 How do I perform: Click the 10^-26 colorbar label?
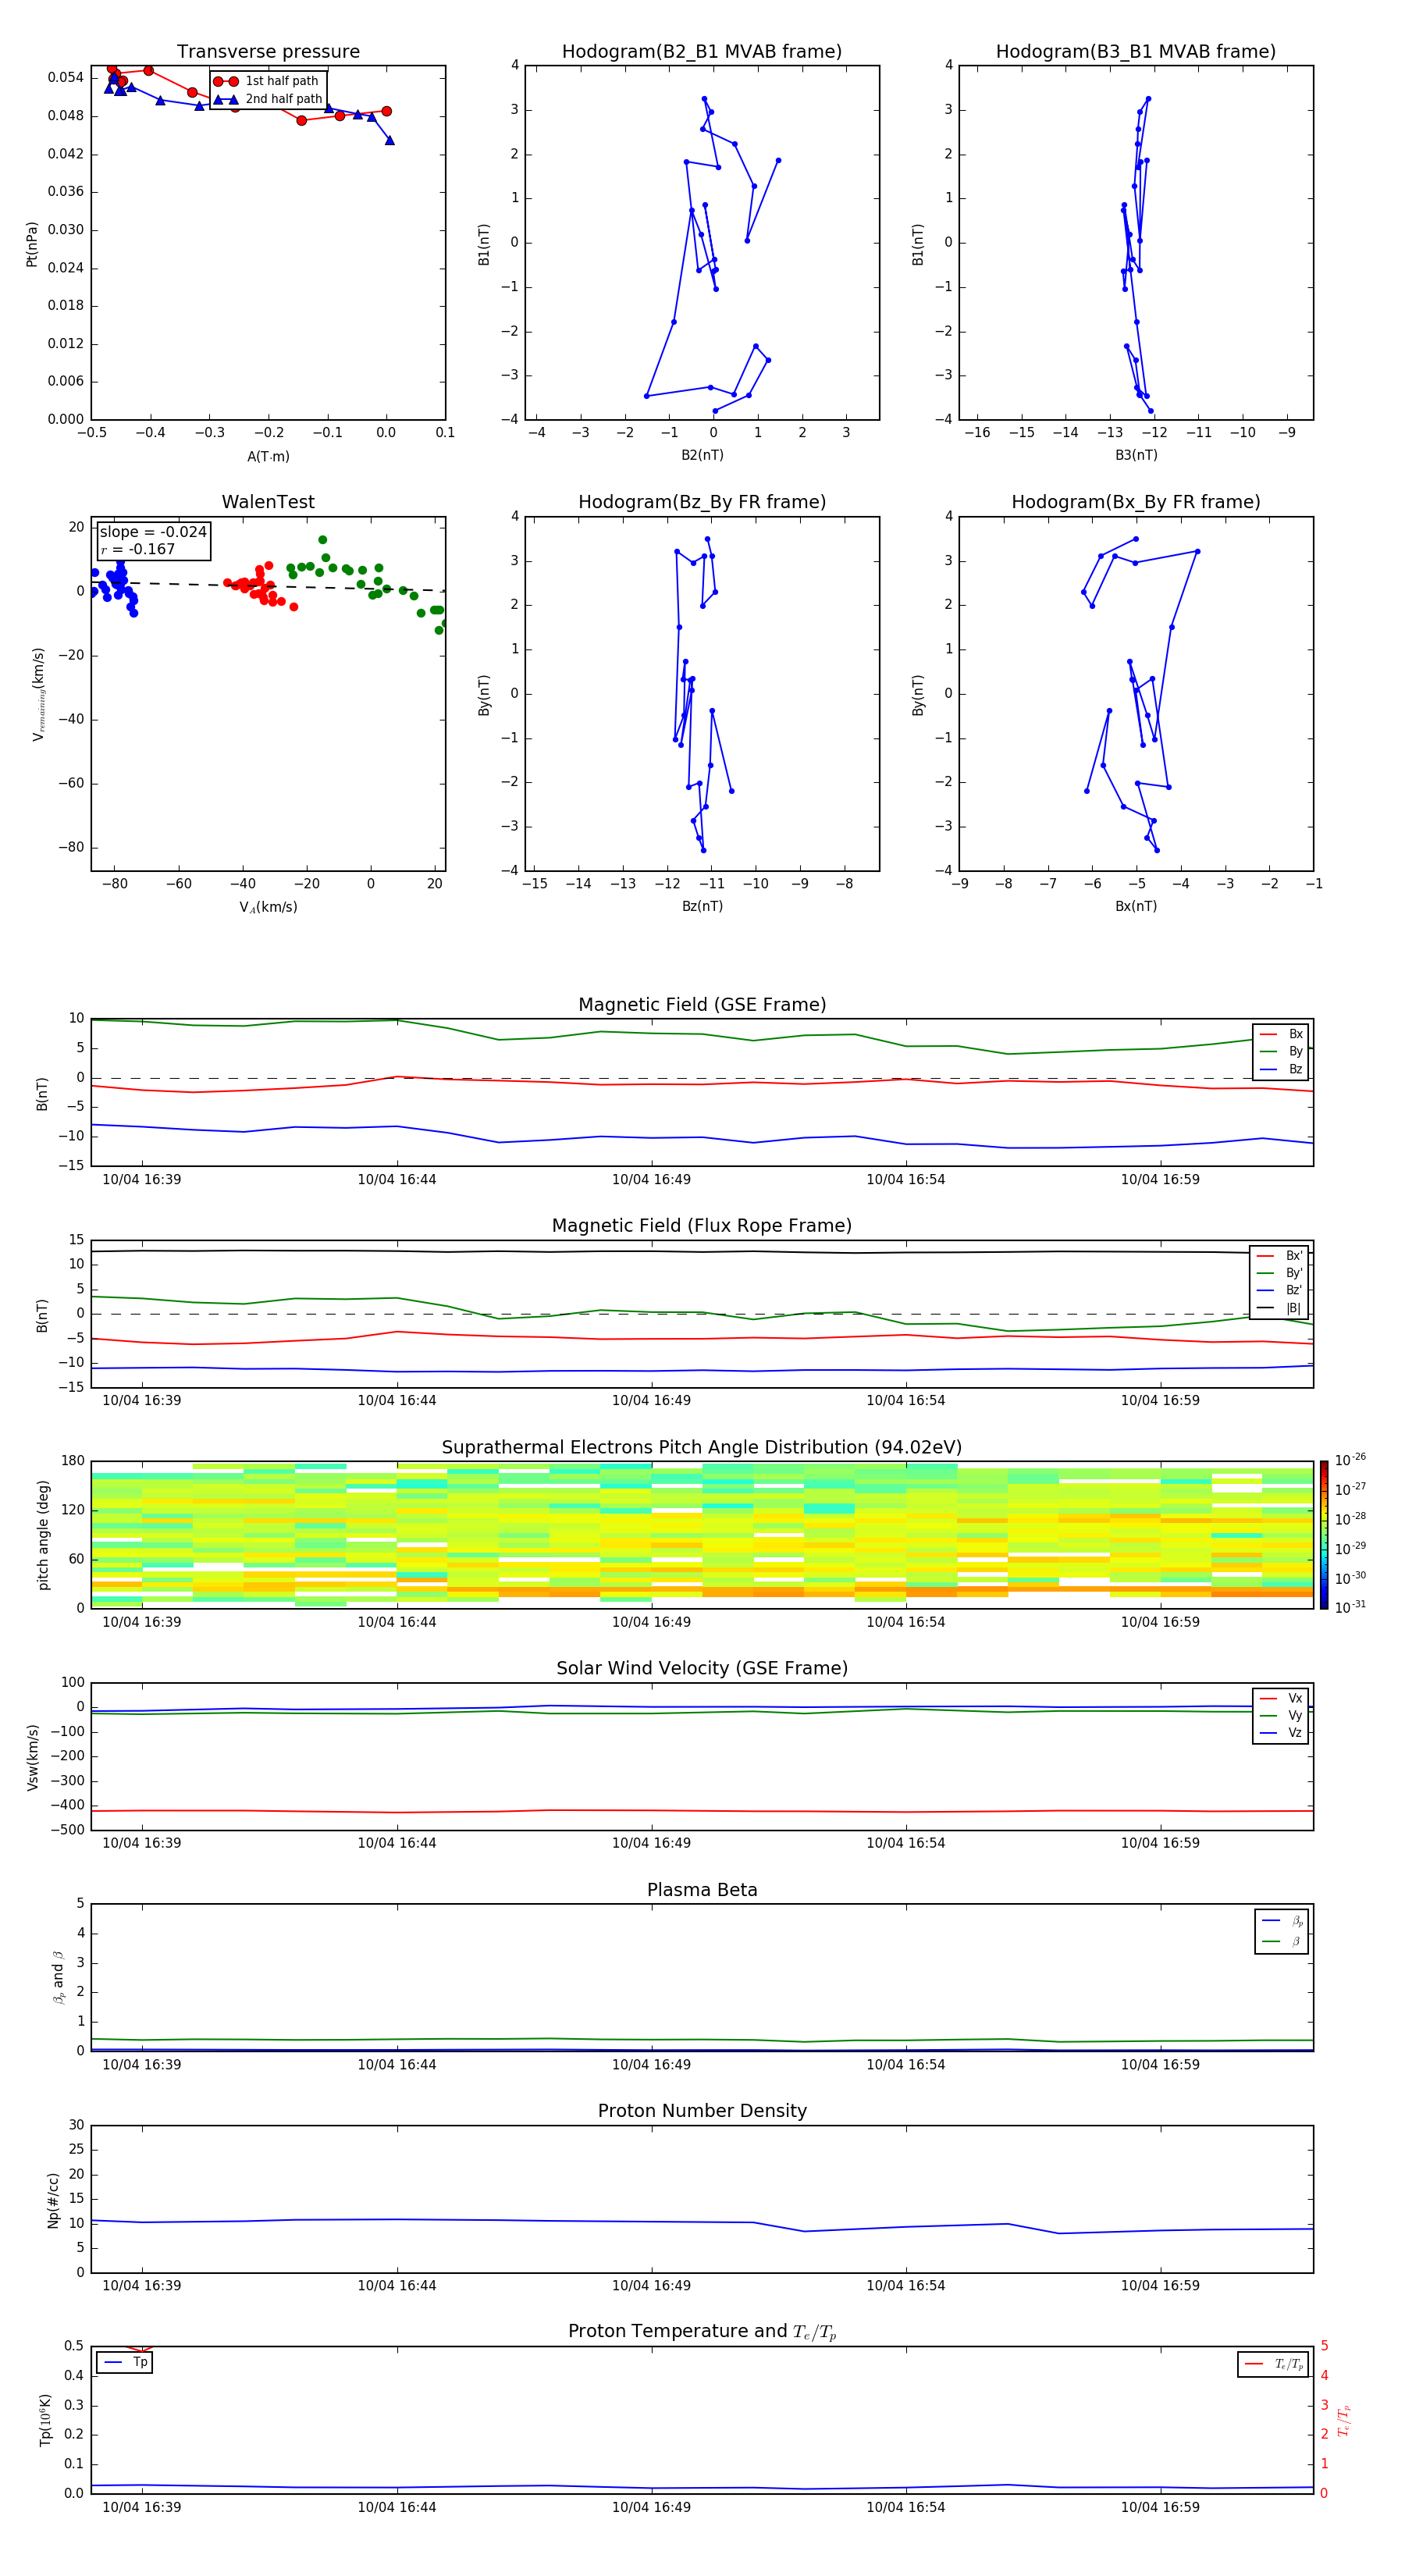tap(1350, 1460)
